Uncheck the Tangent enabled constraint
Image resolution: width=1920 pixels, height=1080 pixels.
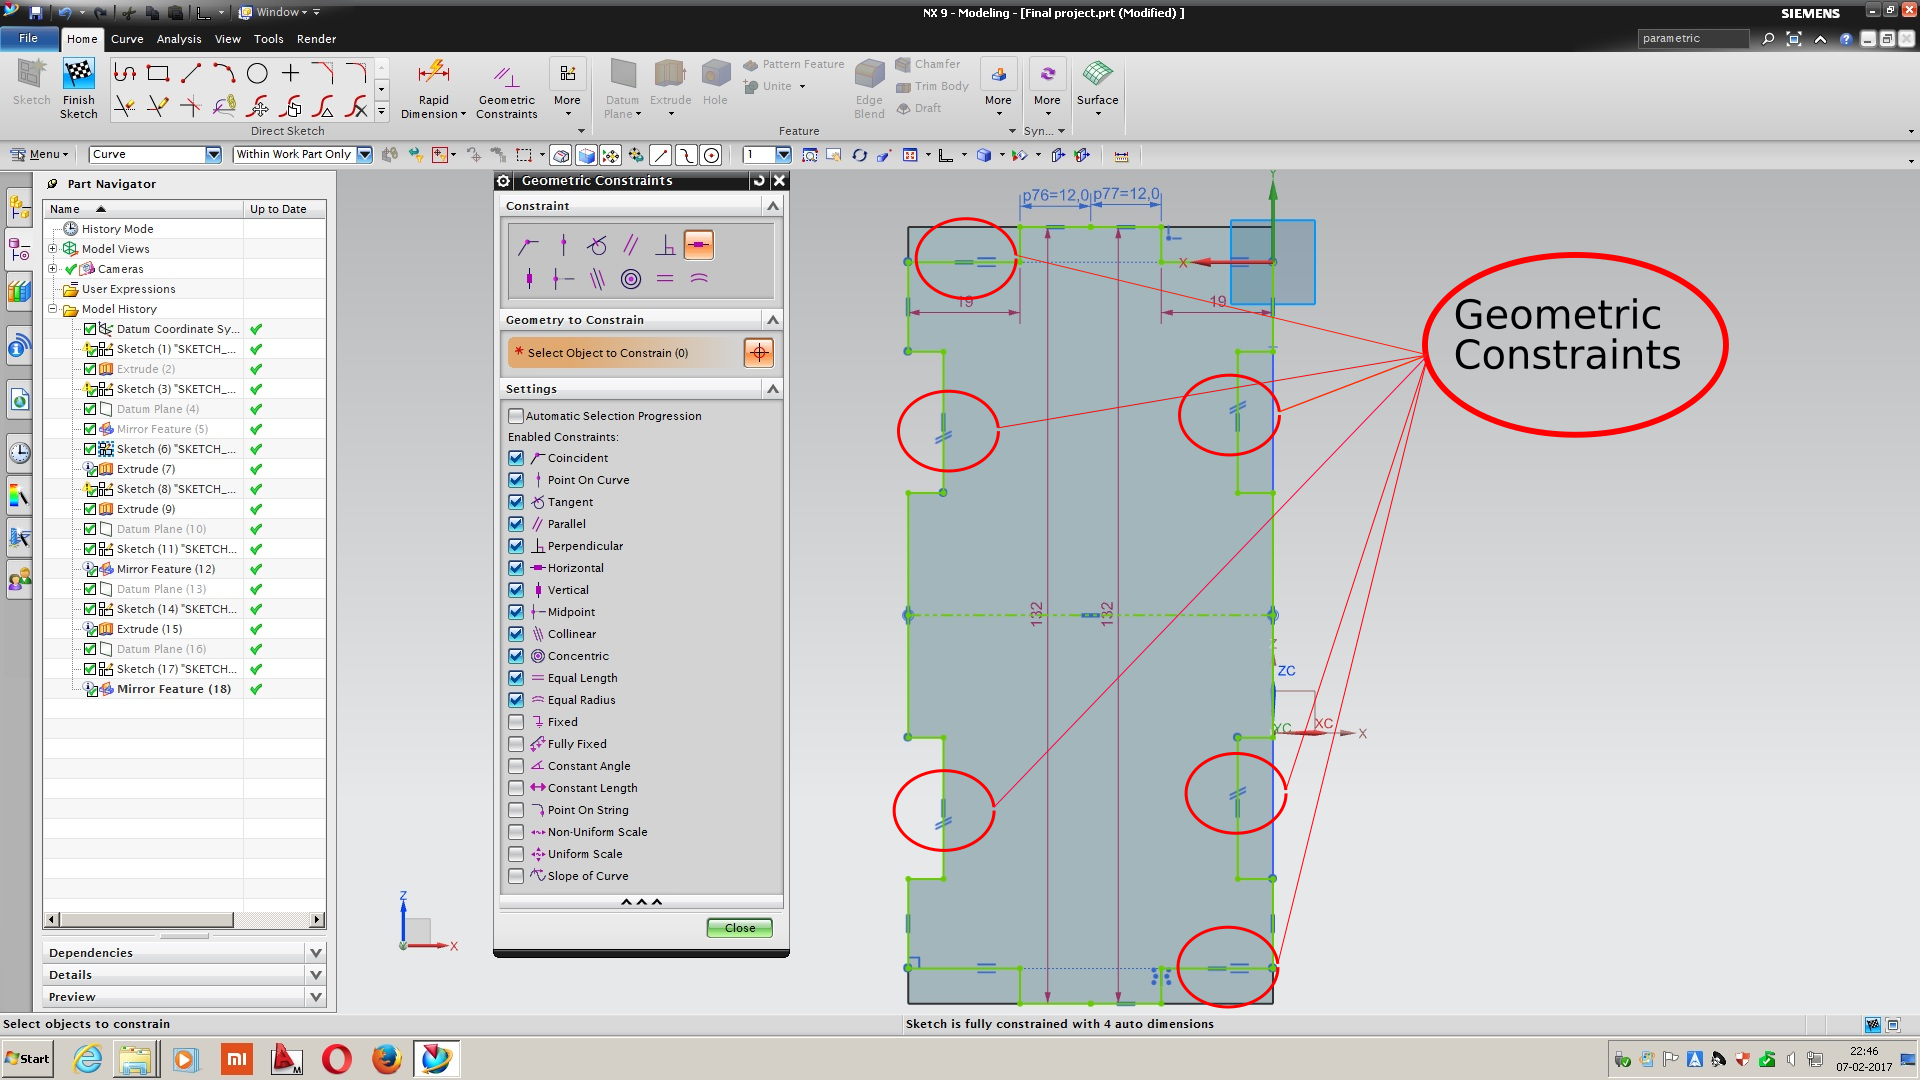516,502
